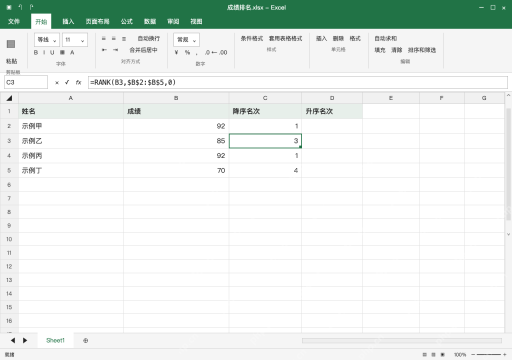Open 套用表格格式 table format menu
The height and width of the screenshot is (360, 512).
286,39
